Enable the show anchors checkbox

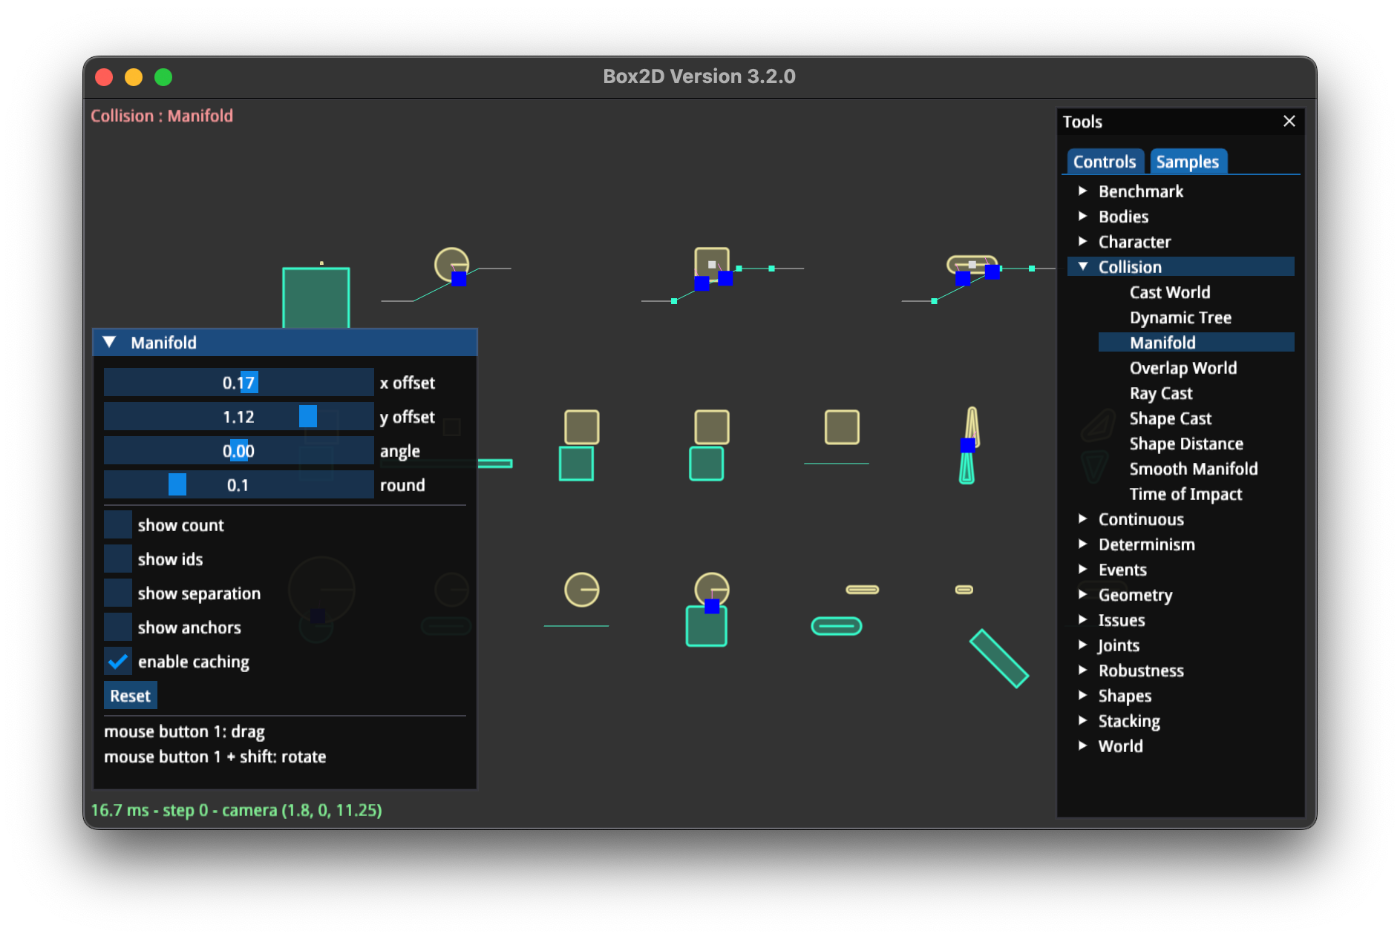tap(118, 627)
